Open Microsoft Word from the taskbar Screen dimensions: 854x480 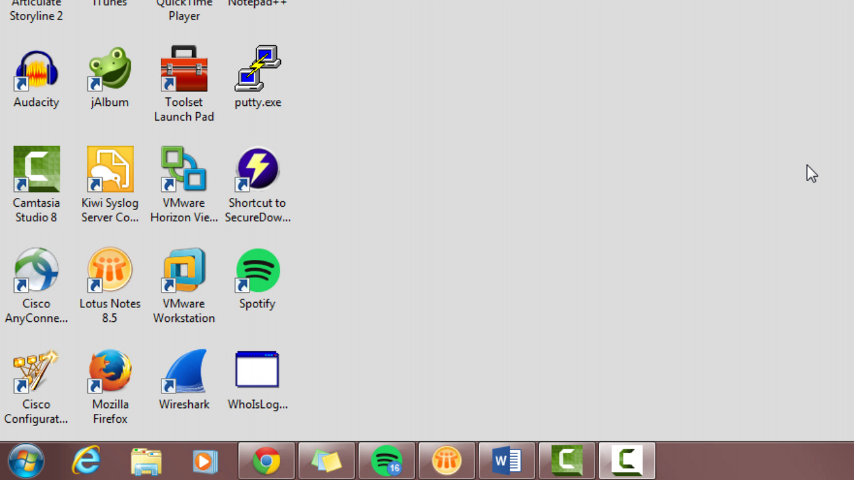pyautogui.click(x=506, y=461)
